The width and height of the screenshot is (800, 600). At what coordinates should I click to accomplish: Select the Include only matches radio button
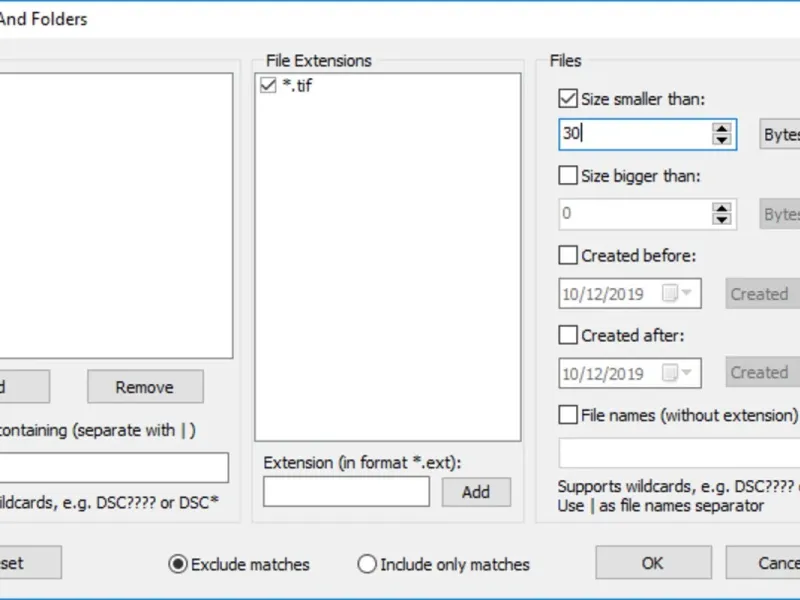367,564
